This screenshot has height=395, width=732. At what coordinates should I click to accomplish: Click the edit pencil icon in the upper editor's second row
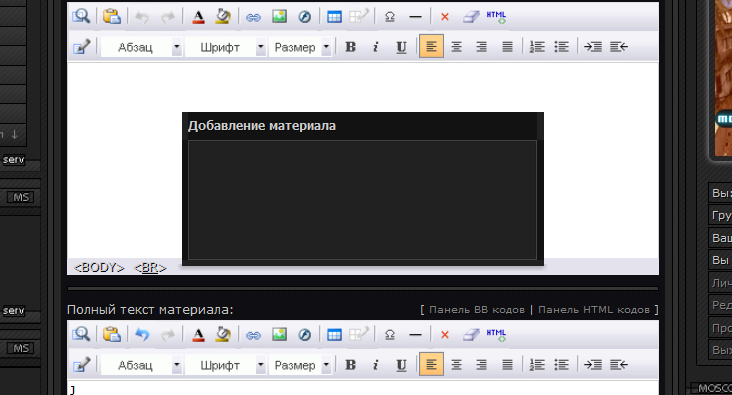click(82, 47)
